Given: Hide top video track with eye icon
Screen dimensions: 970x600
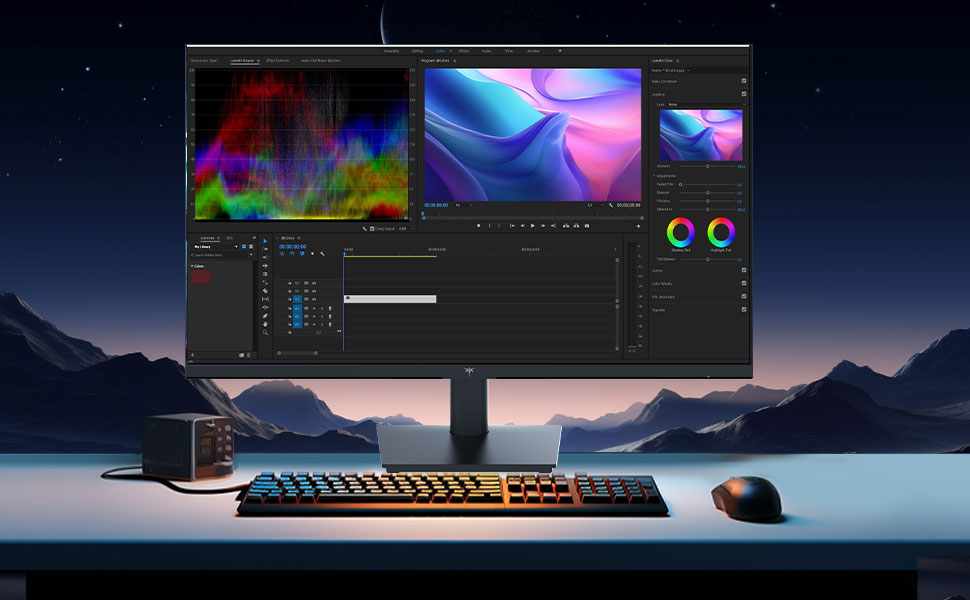Looking at the screenshot, I should [x=314, y=283].
